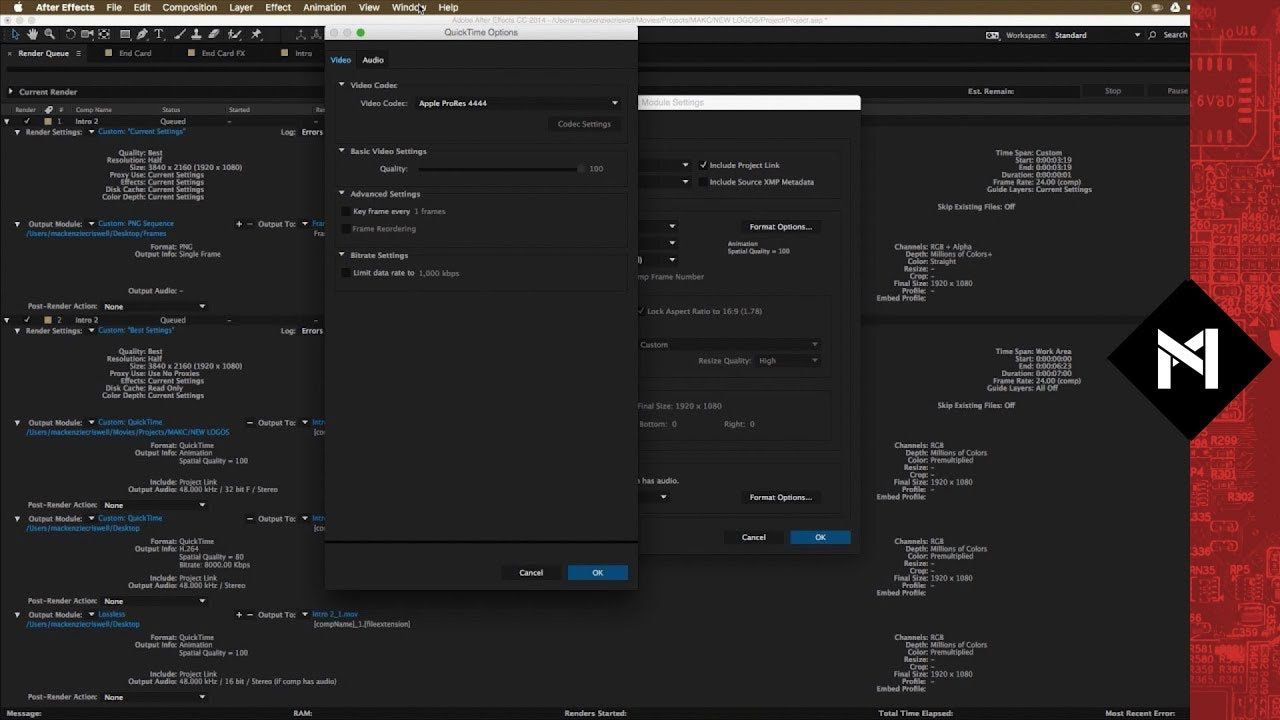
Task: Select the Hand tool in the toolbar
Action: click(x=32, y=34)
